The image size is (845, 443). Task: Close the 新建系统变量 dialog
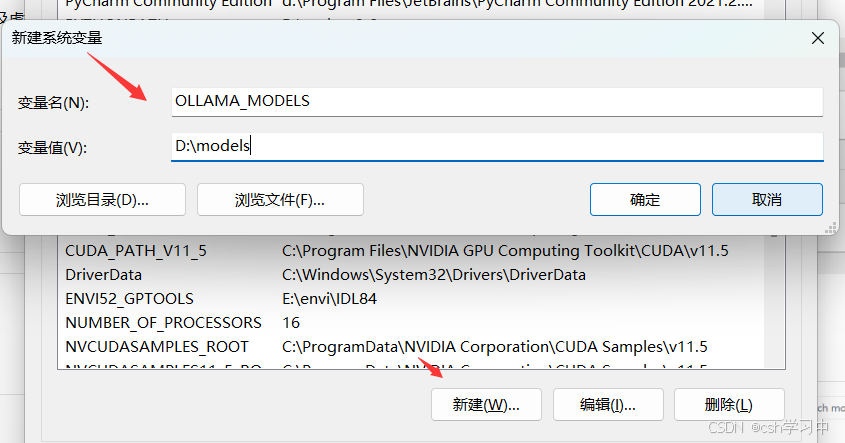click(x=818, y=38)
